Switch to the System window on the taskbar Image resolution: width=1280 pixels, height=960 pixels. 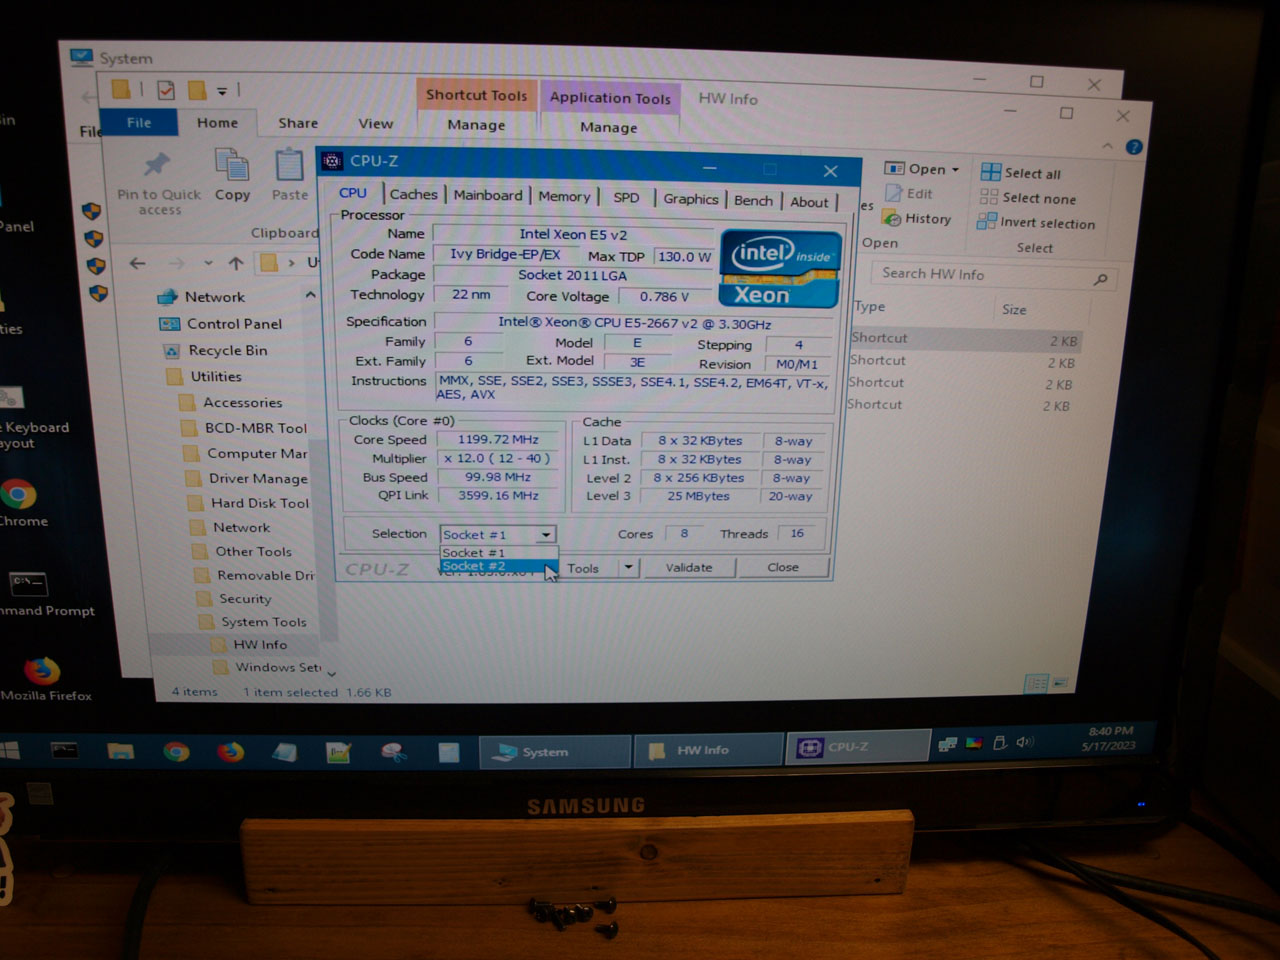pyautogui.click(x=556, y=752)
